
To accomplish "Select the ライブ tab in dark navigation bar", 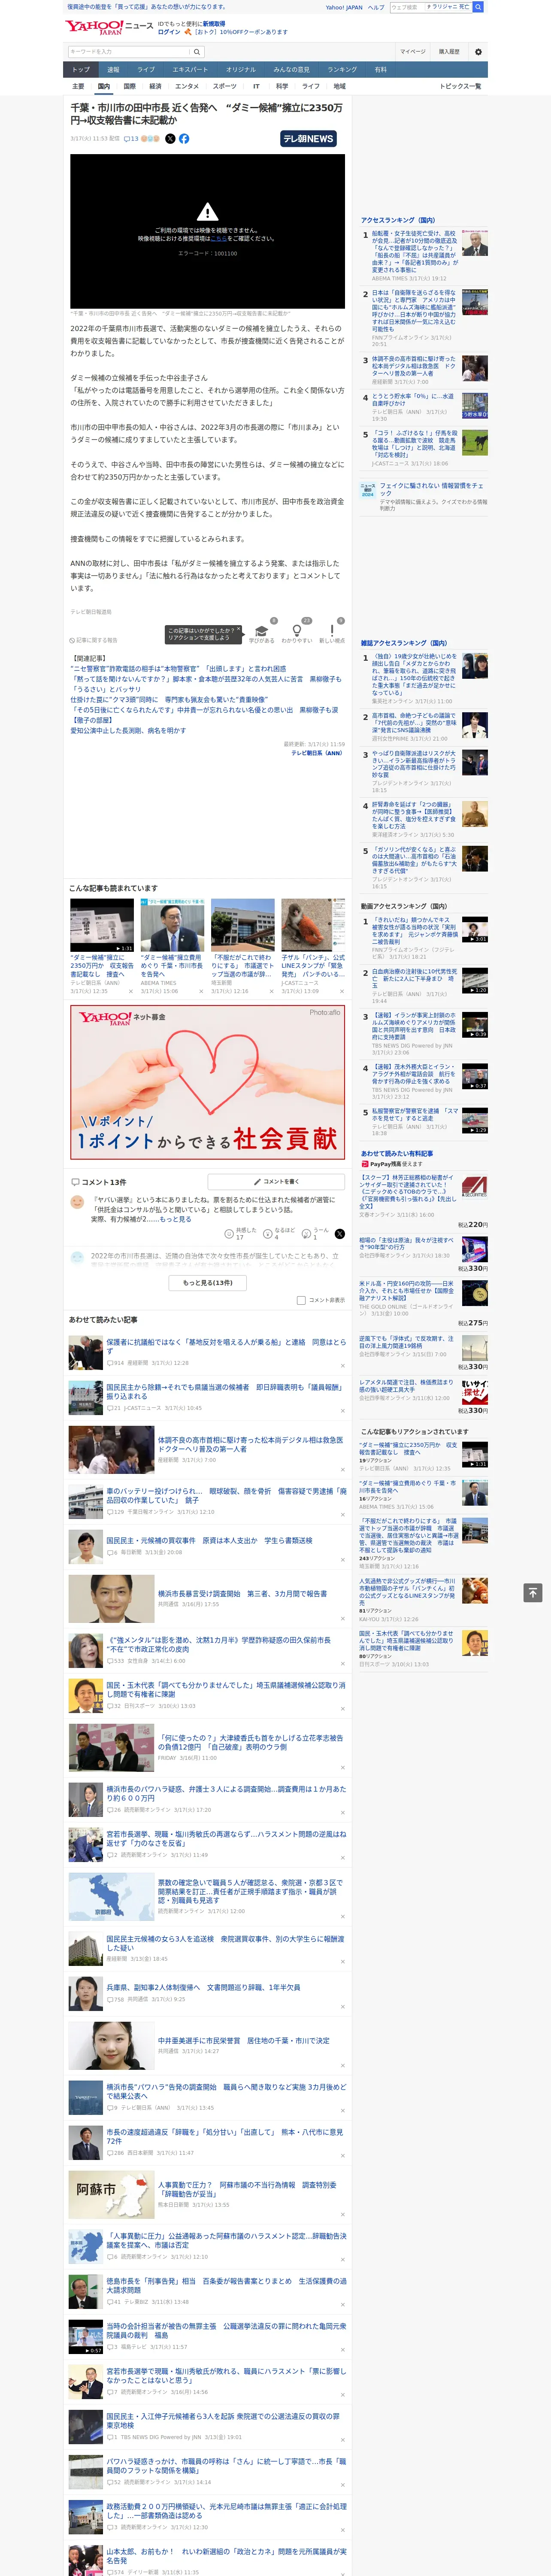I will [146, 69].
